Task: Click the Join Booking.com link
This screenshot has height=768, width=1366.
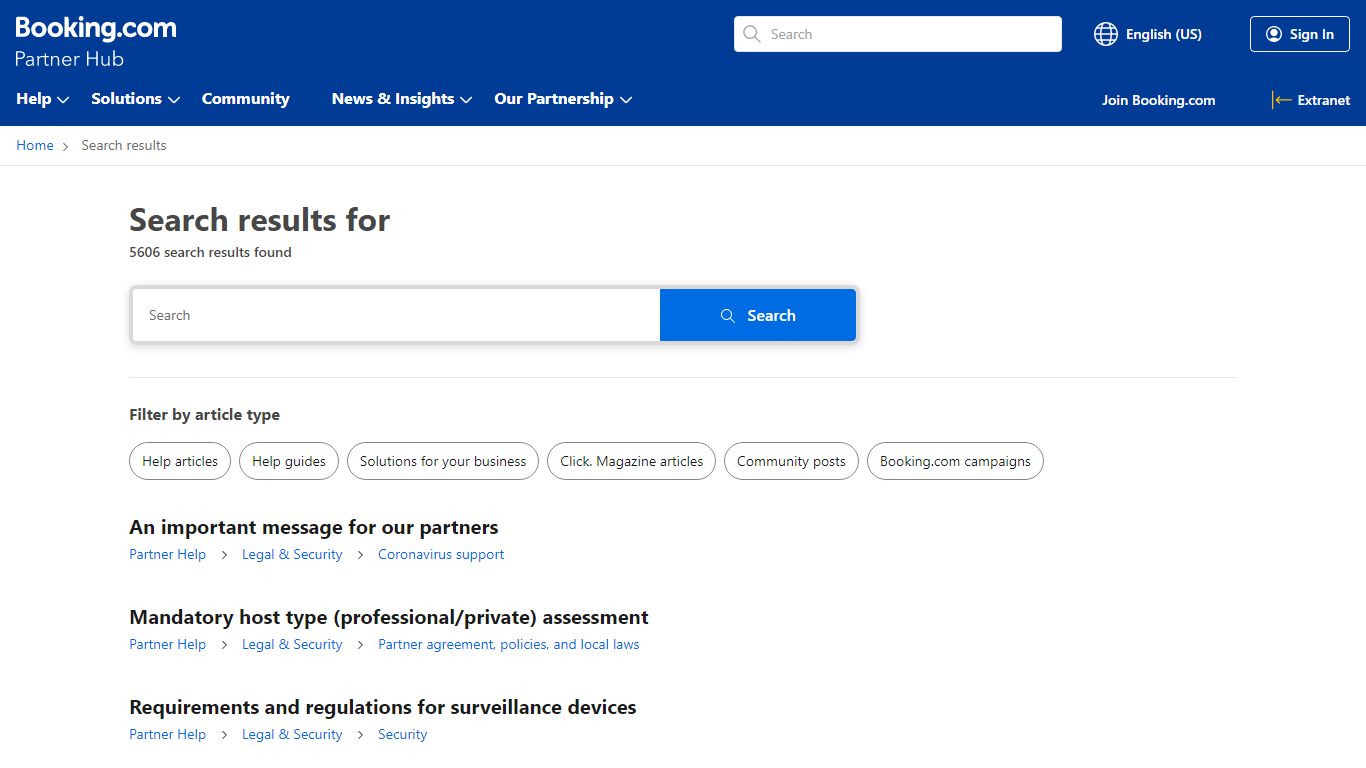Action: point(1159,100)
